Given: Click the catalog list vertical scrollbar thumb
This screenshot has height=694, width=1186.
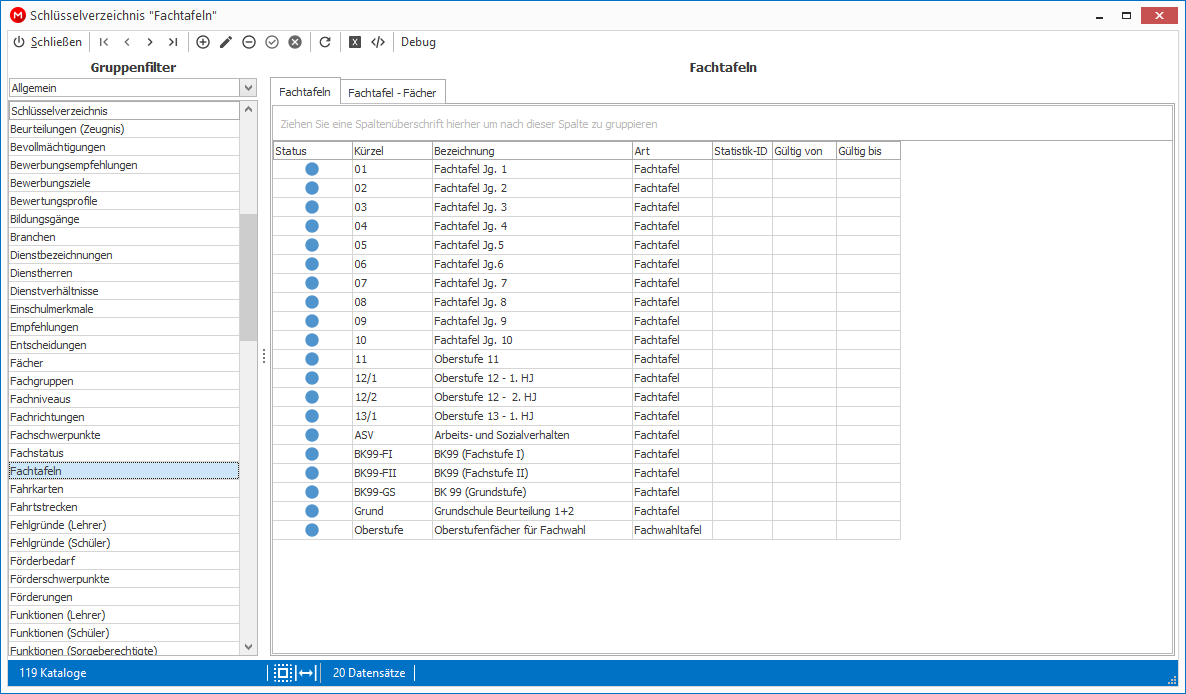Looking at the screenshot, I should (x=248, y=277).
